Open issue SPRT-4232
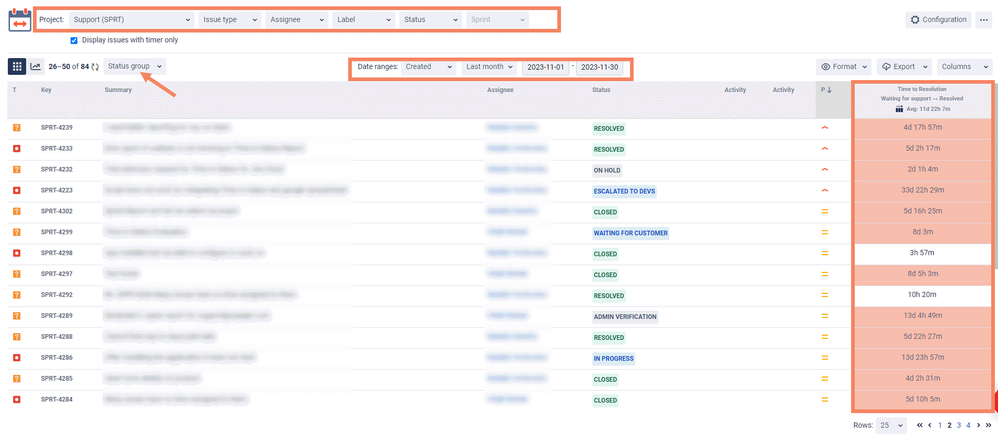The image size is (998, 444). point(57,170)
